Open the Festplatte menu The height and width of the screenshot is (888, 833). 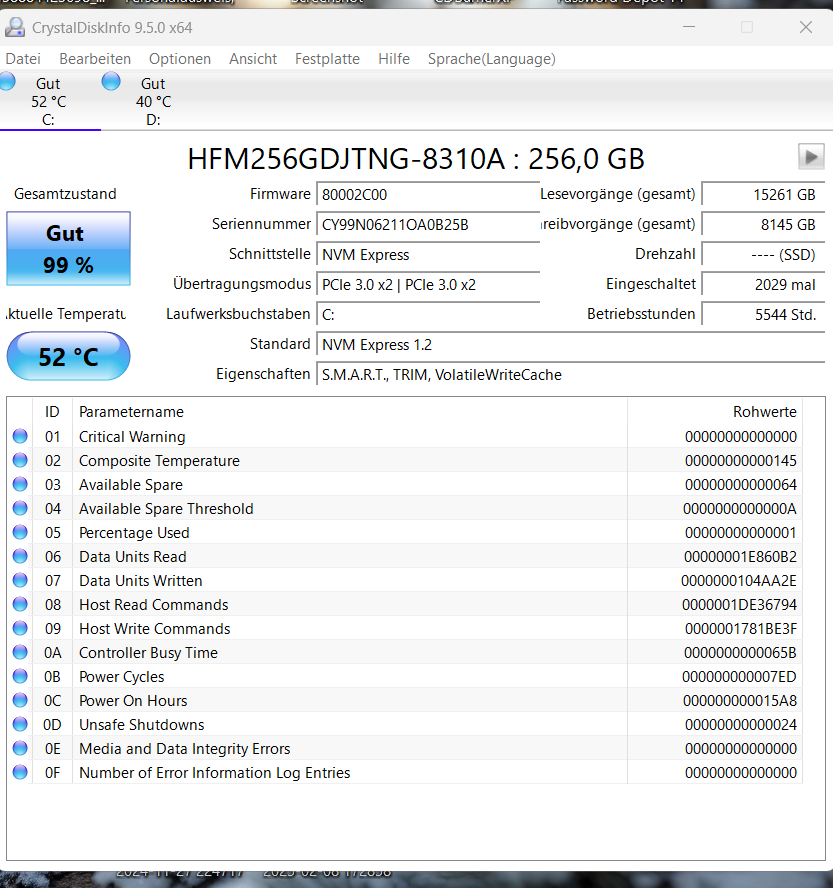point(327,59)
